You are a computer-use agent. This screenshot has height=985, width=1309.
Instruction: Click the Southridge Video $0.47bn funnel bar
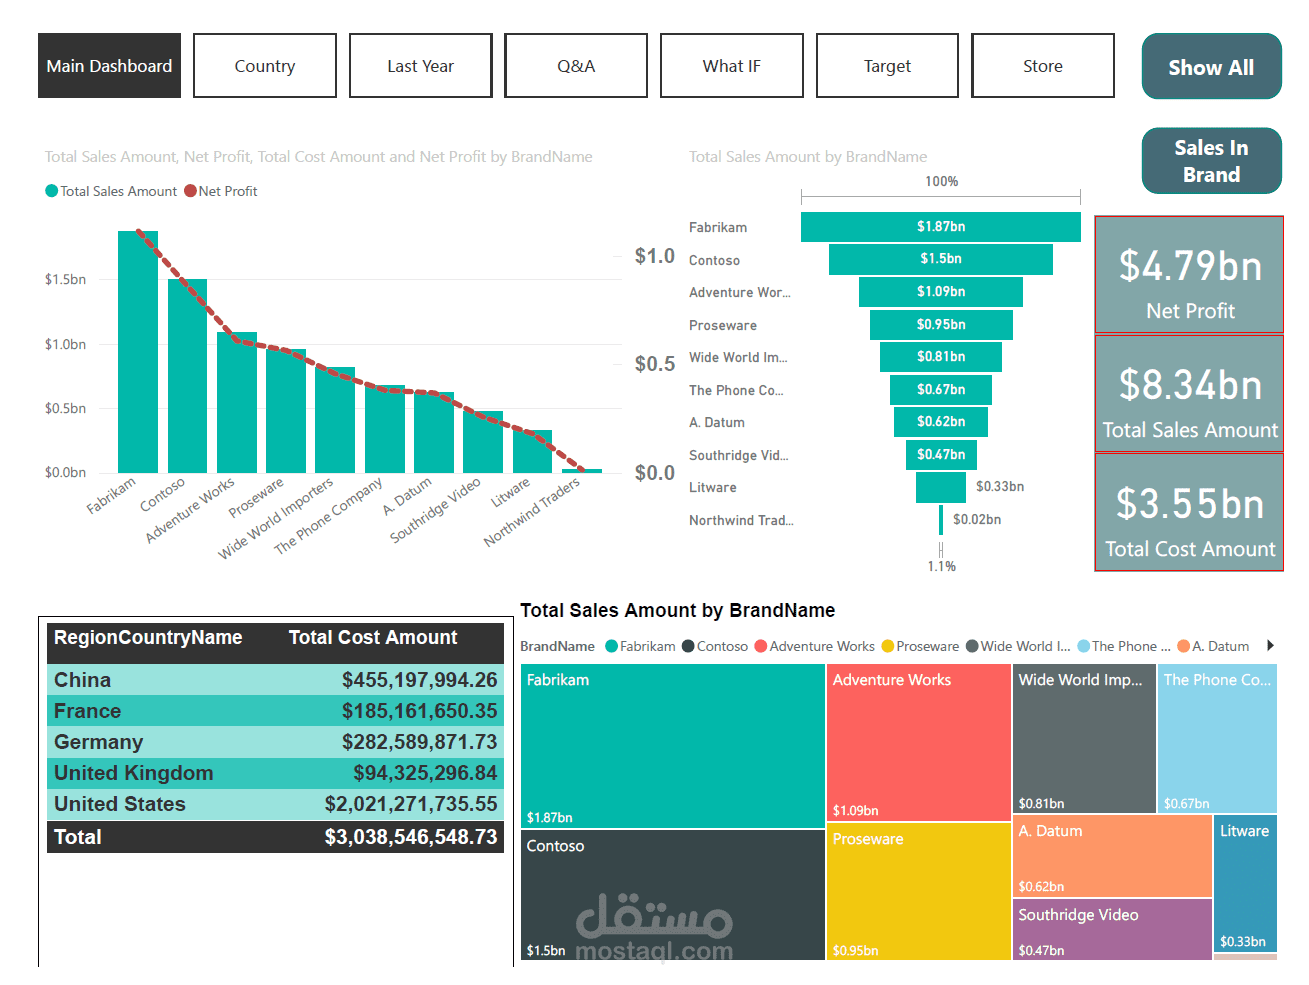[x=941, y=455]
